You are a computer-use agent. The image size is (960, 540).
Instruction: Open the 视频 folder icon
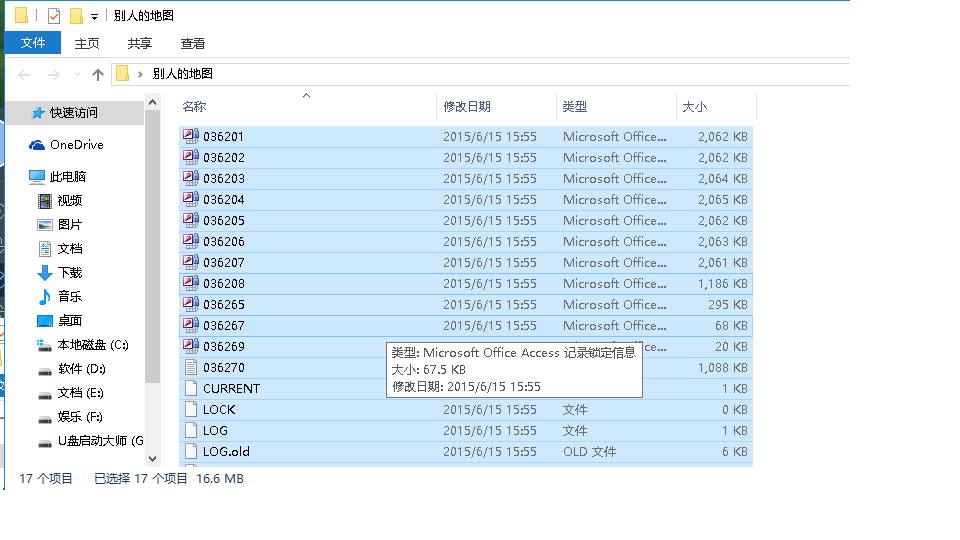tap(45, 201)
